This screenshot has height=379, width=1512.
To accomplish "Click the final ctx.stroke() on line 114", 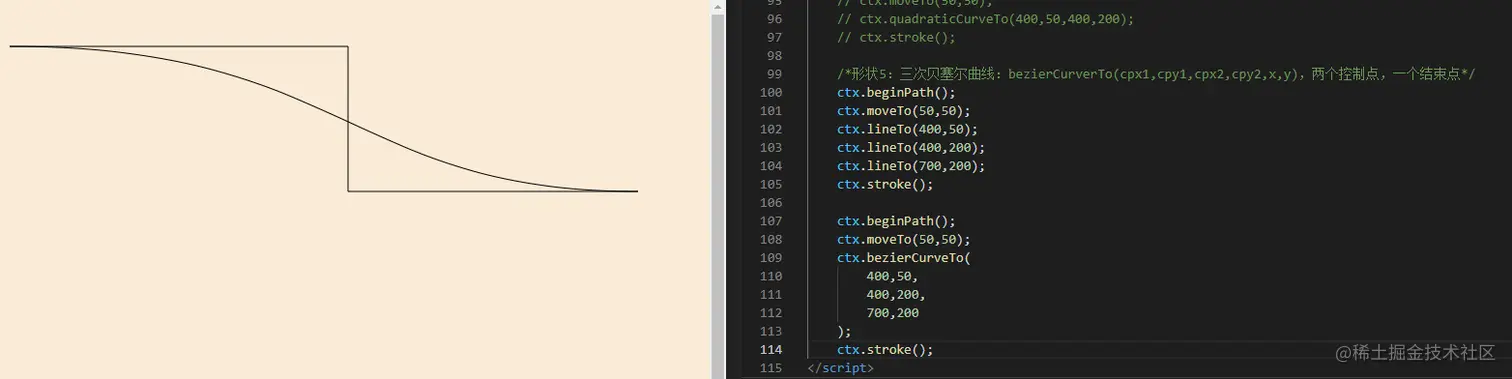I will pyautogui.click(x=885, y=349).
